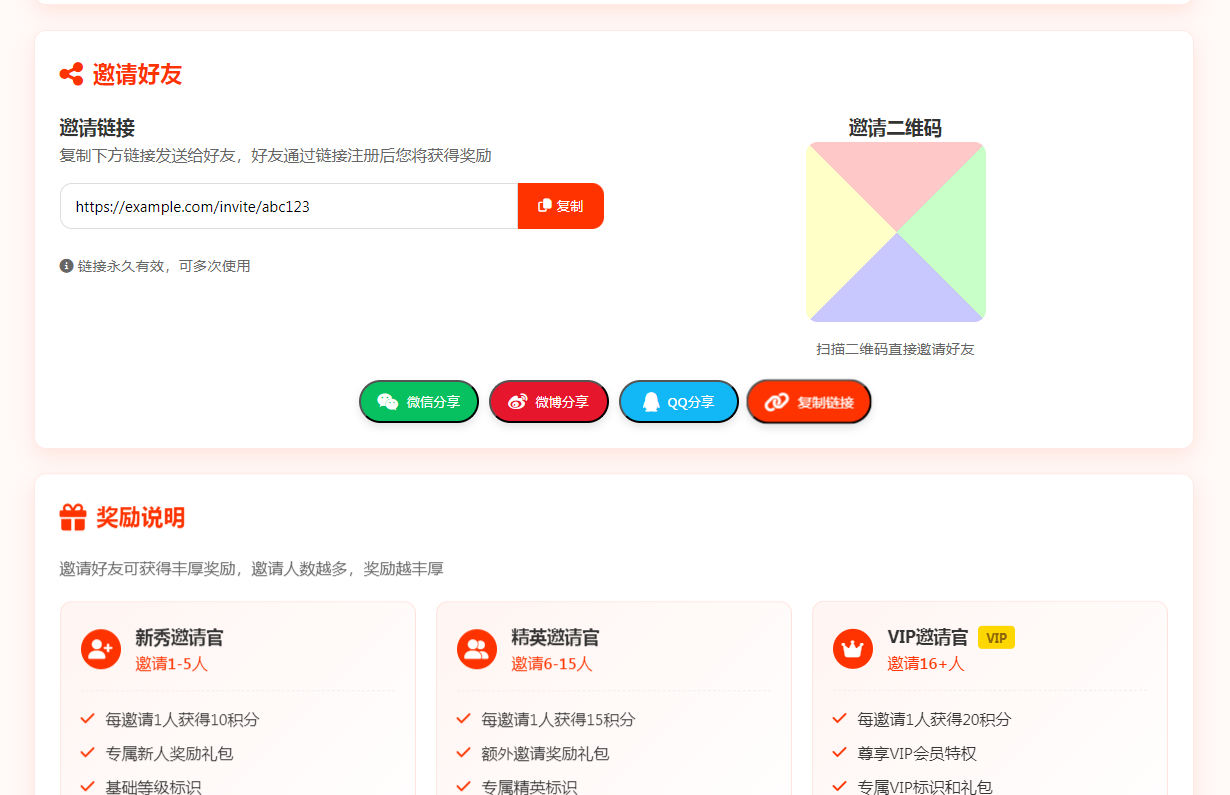Click the group icon on 精英邀请官 card
The width and height of the screenshot is (1230, 795).
(477, 648)
